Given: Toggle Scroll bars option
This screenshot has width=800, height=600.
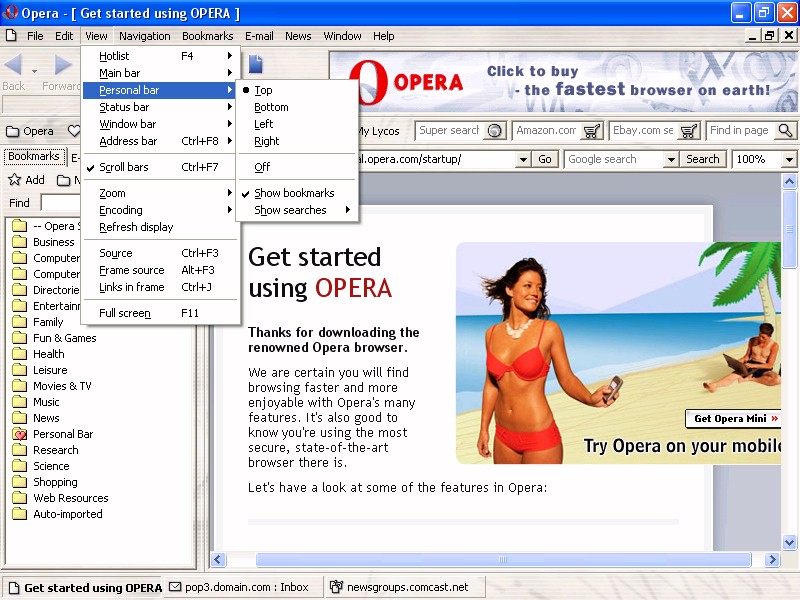Looking at the screenshot, I should tap(160, 167).
